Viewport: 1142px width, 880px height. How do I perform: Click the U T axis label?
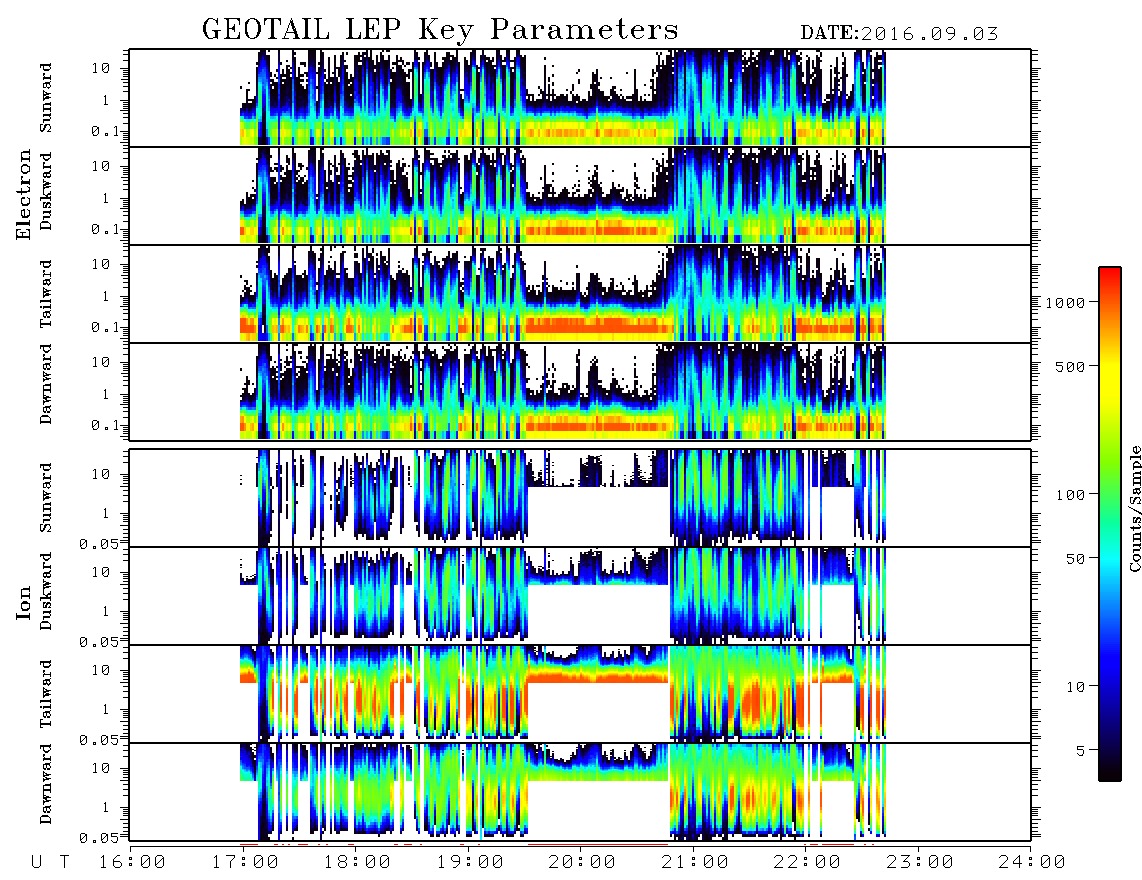[50, 862]
